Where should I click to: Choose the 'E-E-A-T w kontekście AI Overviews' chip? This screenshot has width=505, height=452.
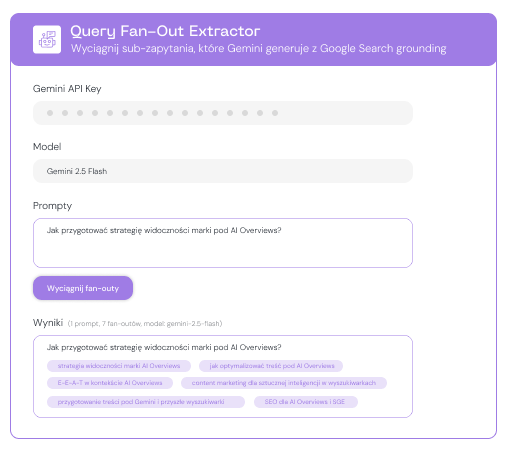point(110,383)
